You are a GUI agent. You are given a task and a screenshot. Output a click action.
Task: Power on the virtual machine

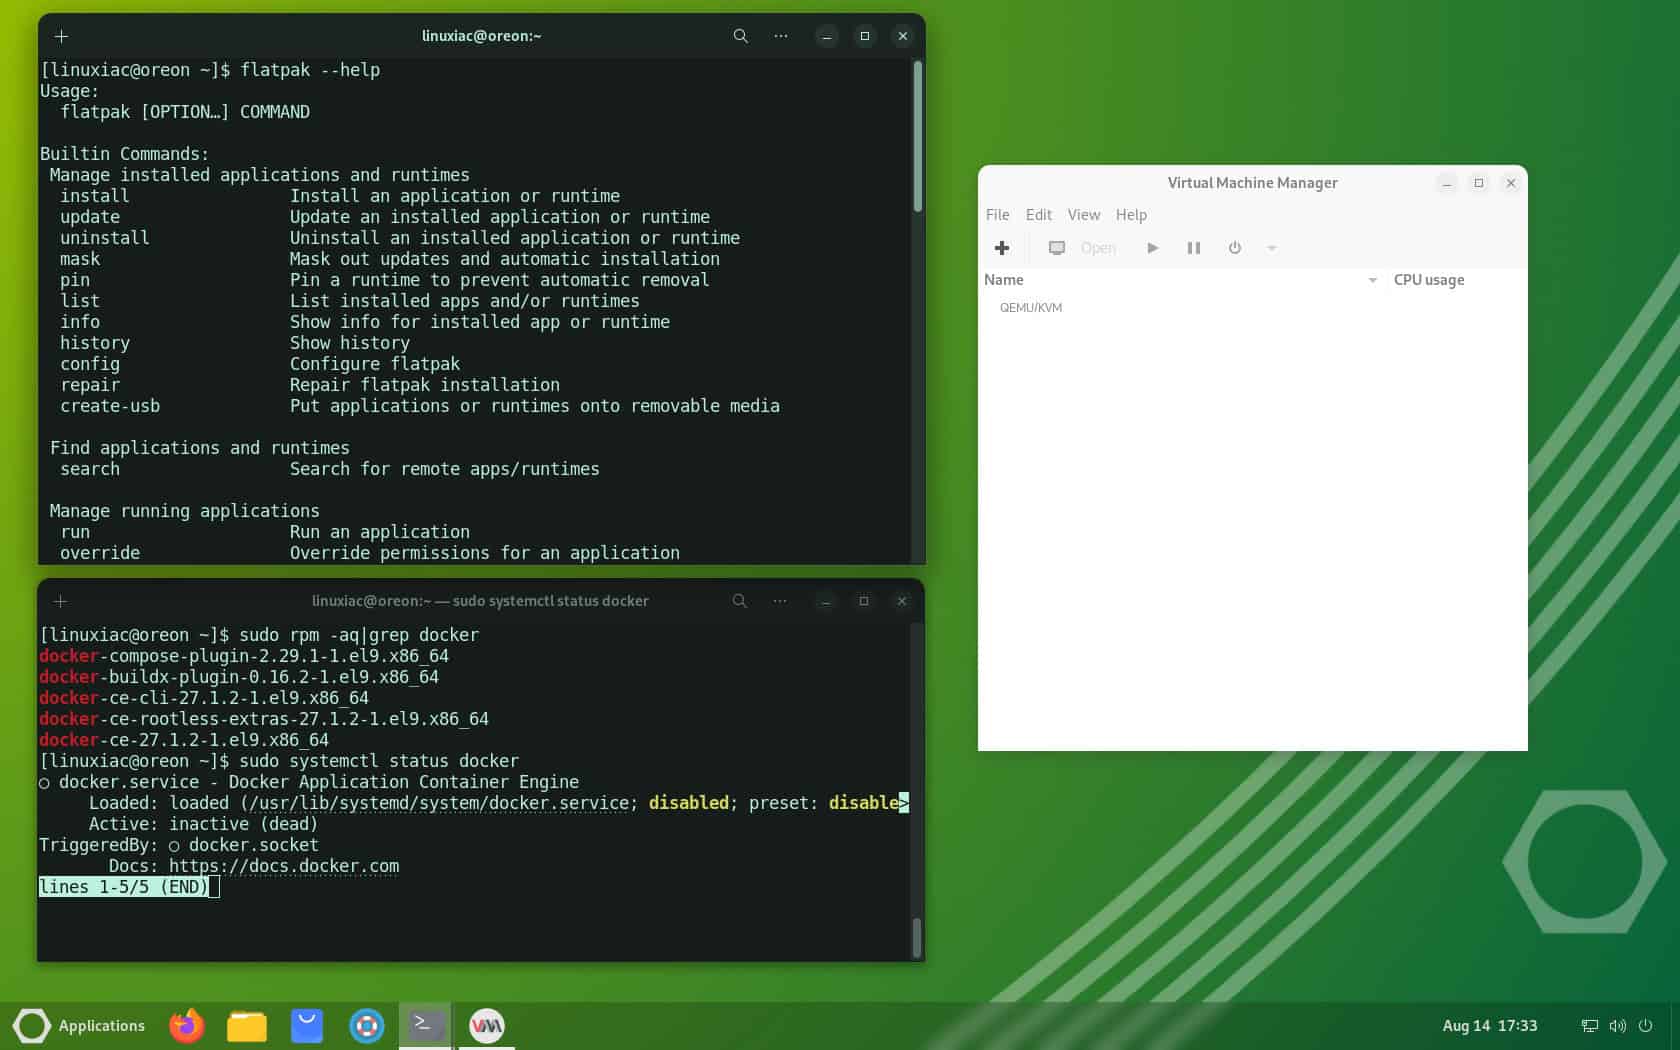click(1152, 248)
